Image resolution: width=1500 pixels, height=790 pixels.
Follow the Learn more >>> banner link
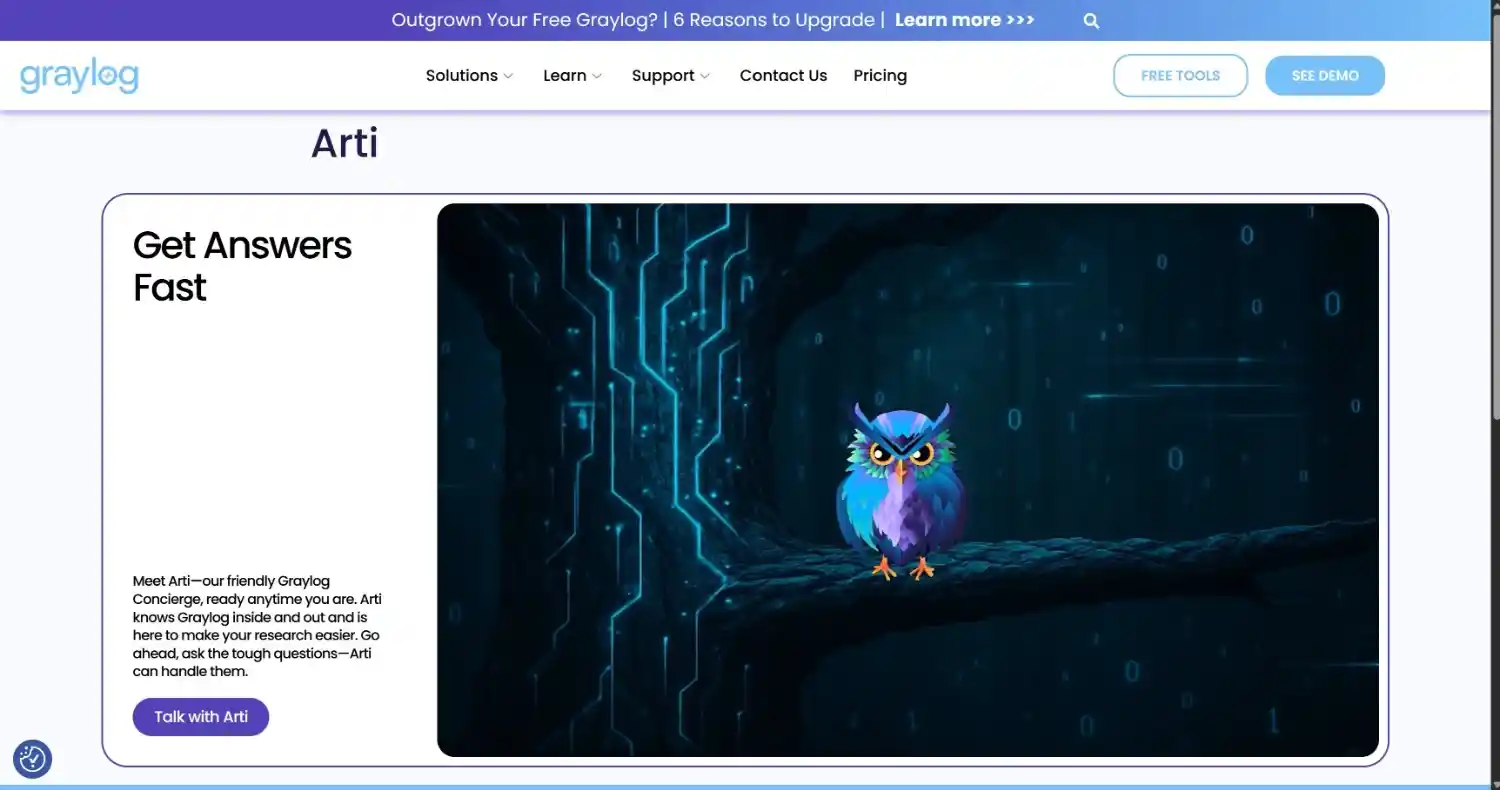click(x=964, y=20)
